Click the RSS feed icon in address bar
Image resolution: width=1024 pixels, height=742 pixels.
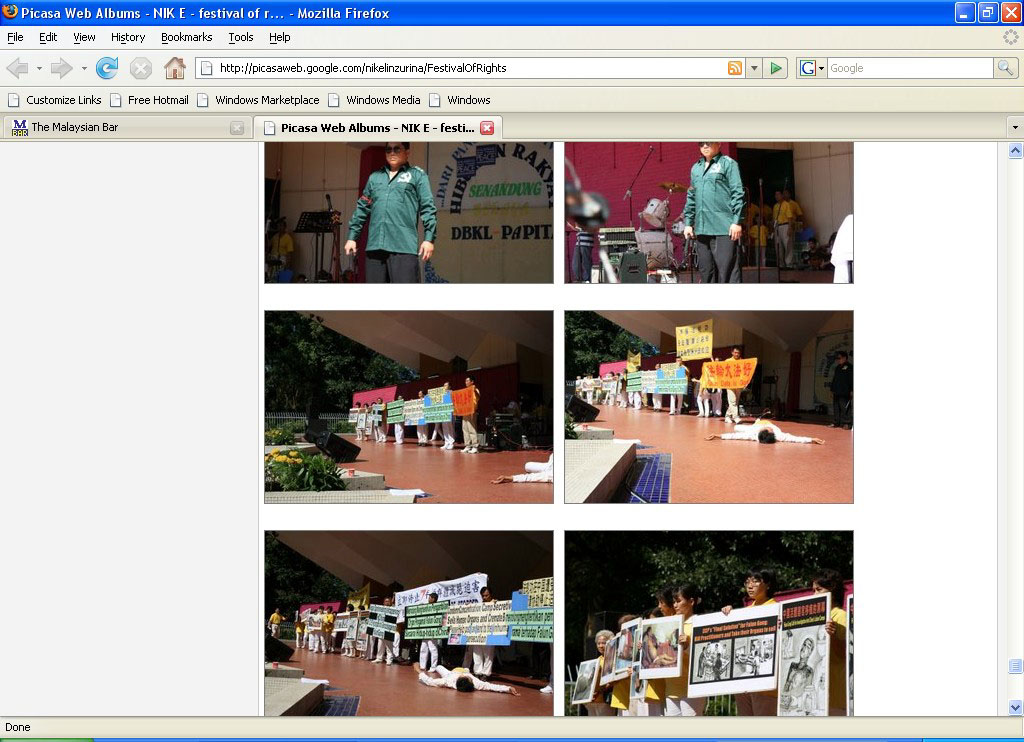tap(735, 68)
